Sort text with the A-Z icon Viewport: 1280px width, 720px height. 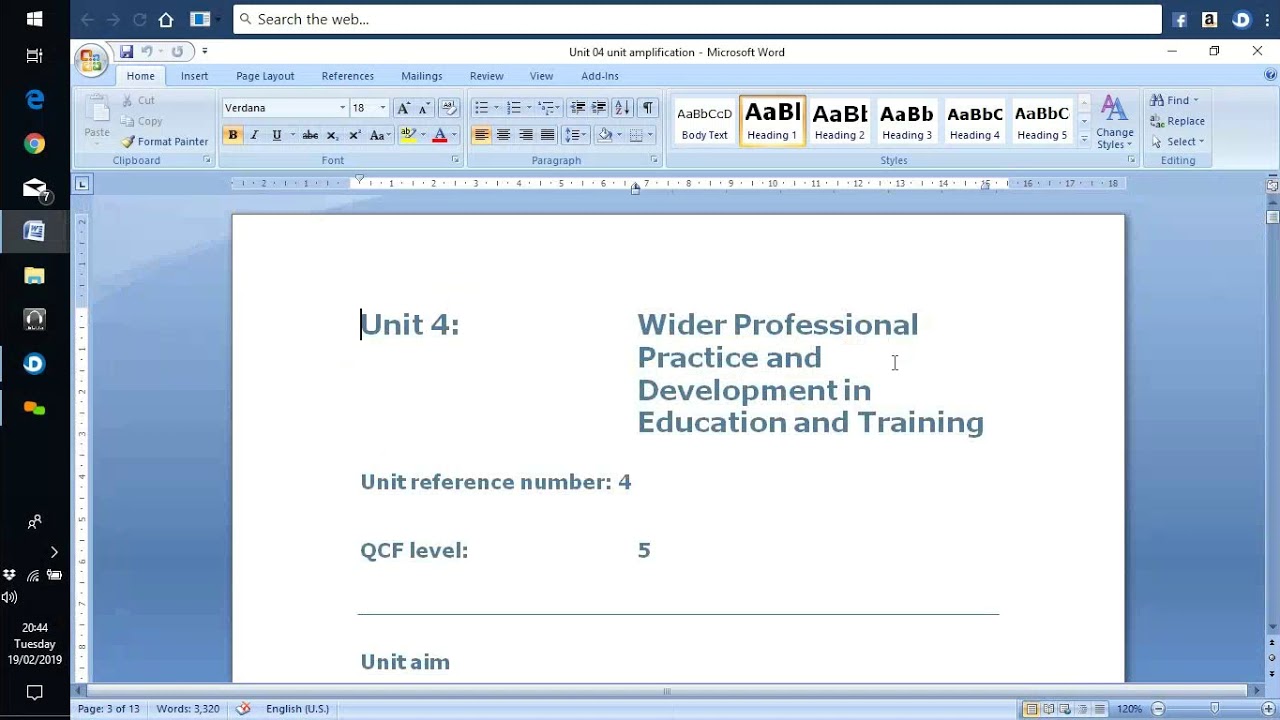[622, 108]
